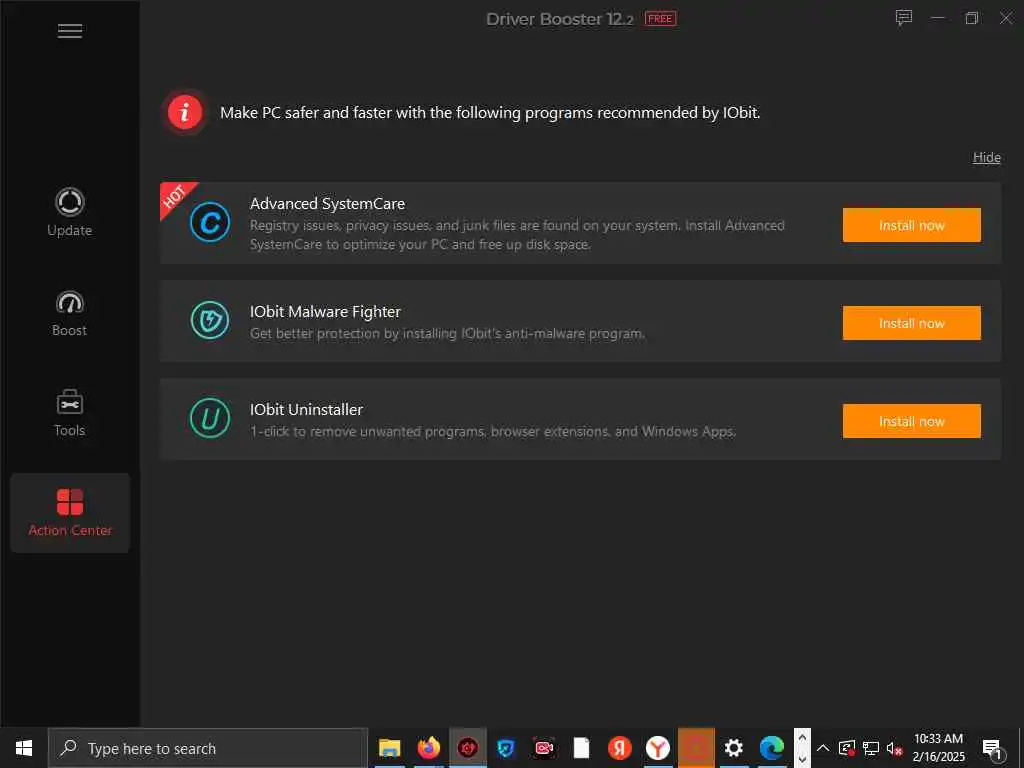Screen dimensions: 1024x768
Task: Open the white document taskbar icon
Action: 581,748
